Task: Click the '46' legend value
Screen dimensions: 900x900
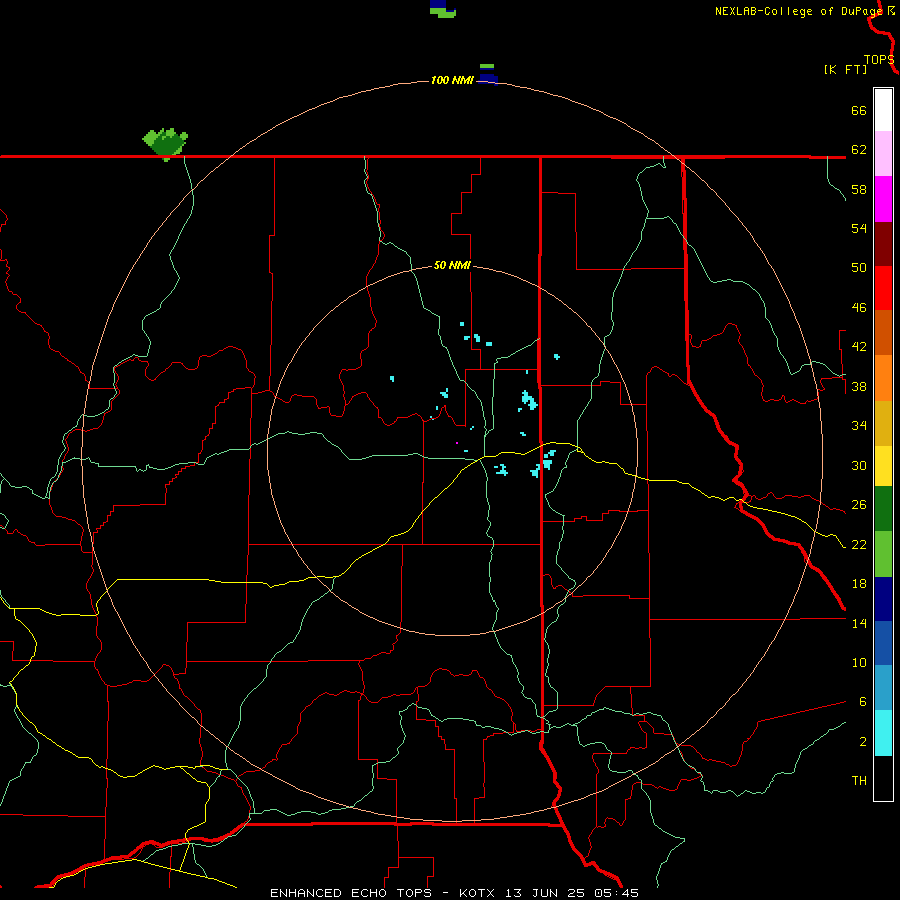Action: (859, 307)
